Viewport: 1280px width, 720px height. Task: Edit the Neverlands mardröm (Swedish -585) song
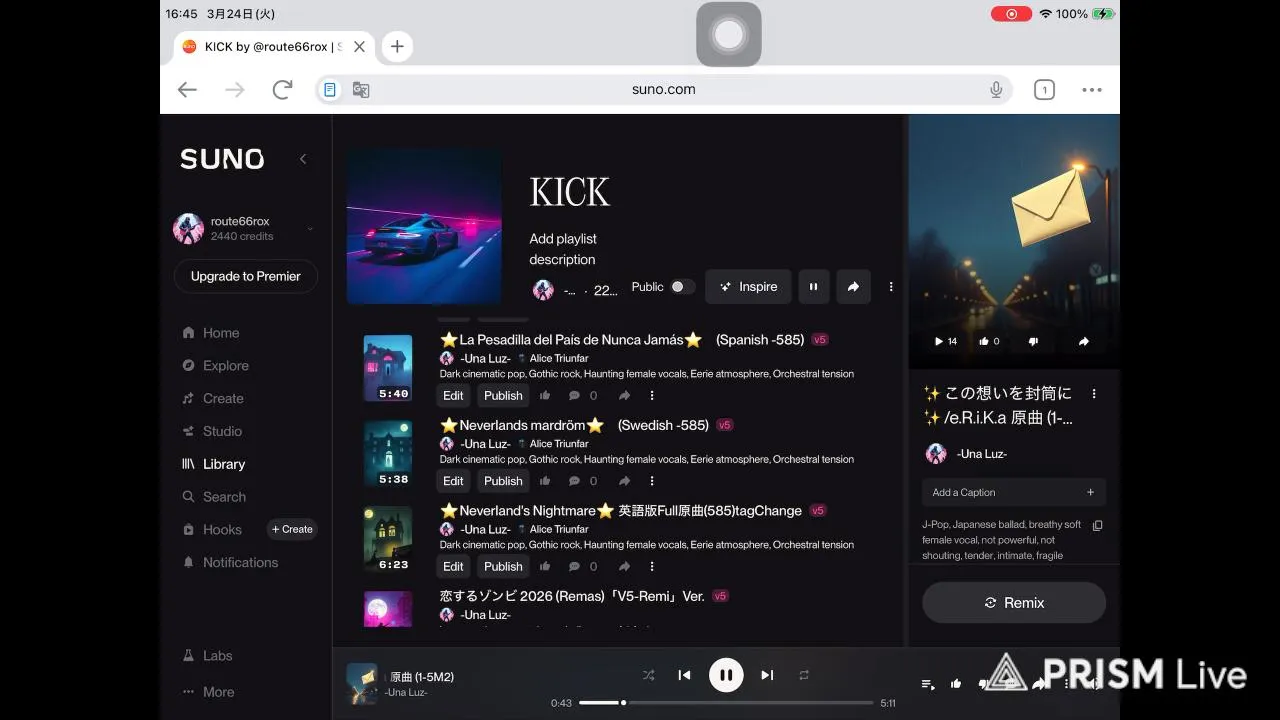point(454,481)
